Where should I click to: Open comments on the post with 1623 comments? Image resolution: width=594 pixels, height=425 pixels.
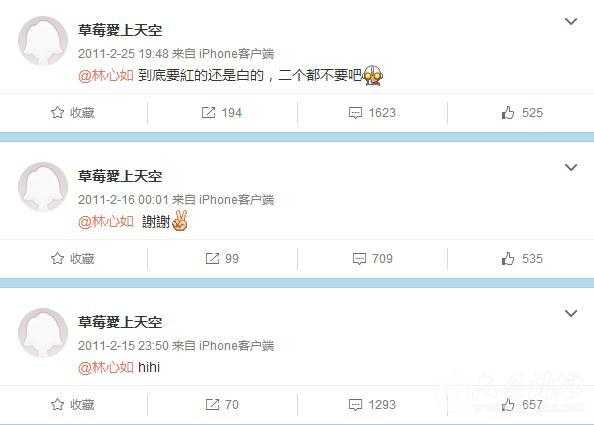coord(372,112)
